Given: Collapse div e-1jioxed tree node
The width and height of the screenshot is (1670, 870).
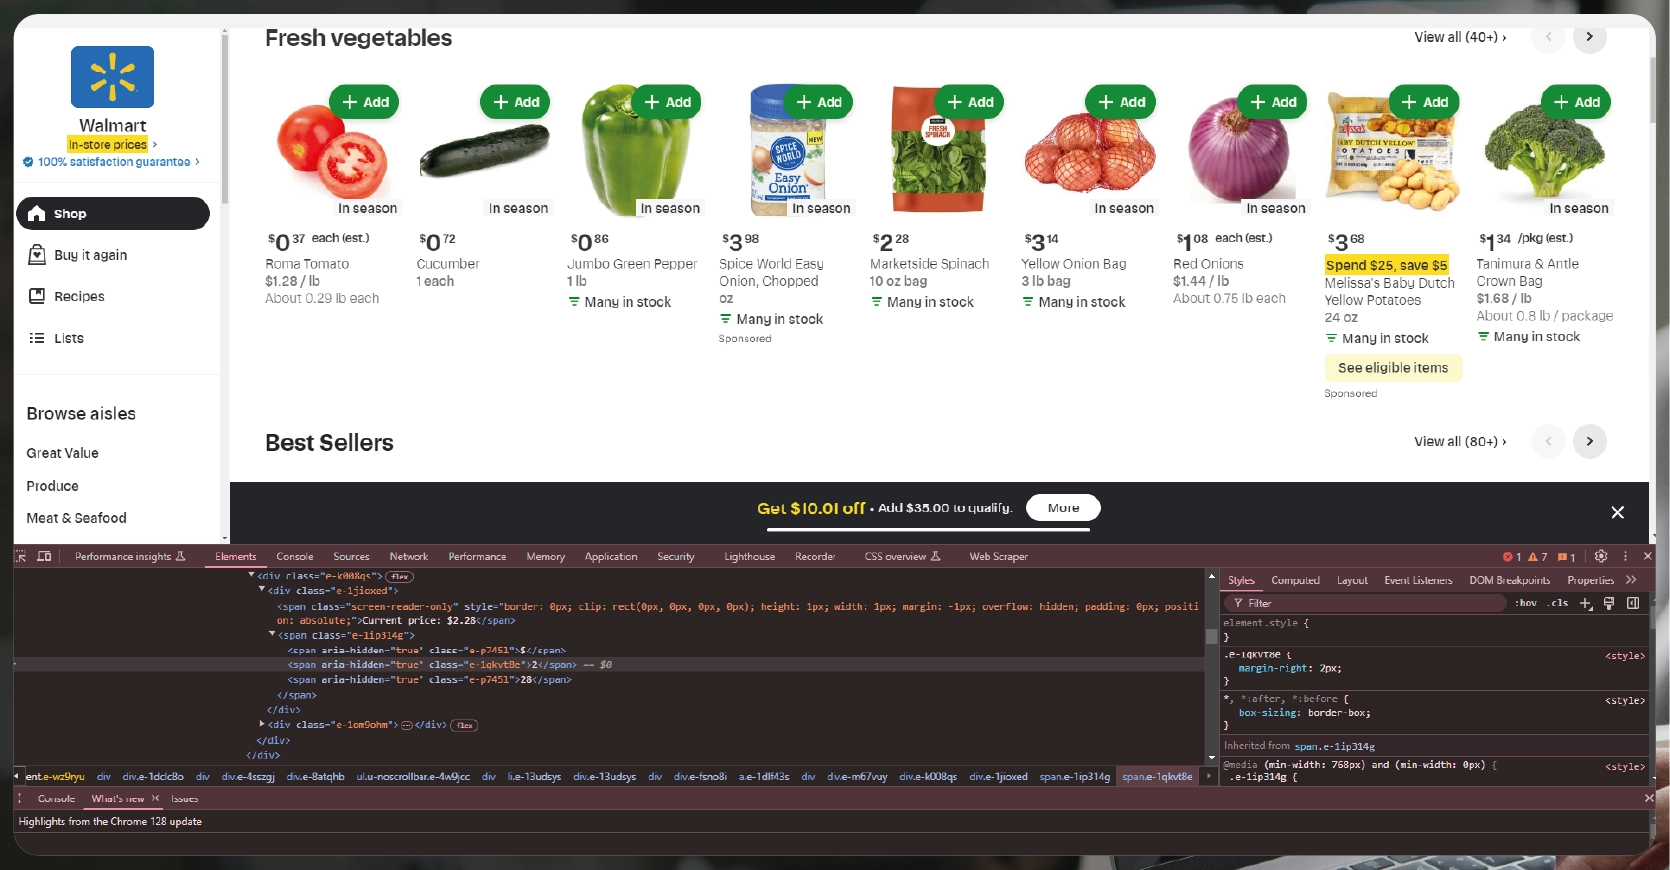Looking at the screenshot, I should [x=262, y=590].
